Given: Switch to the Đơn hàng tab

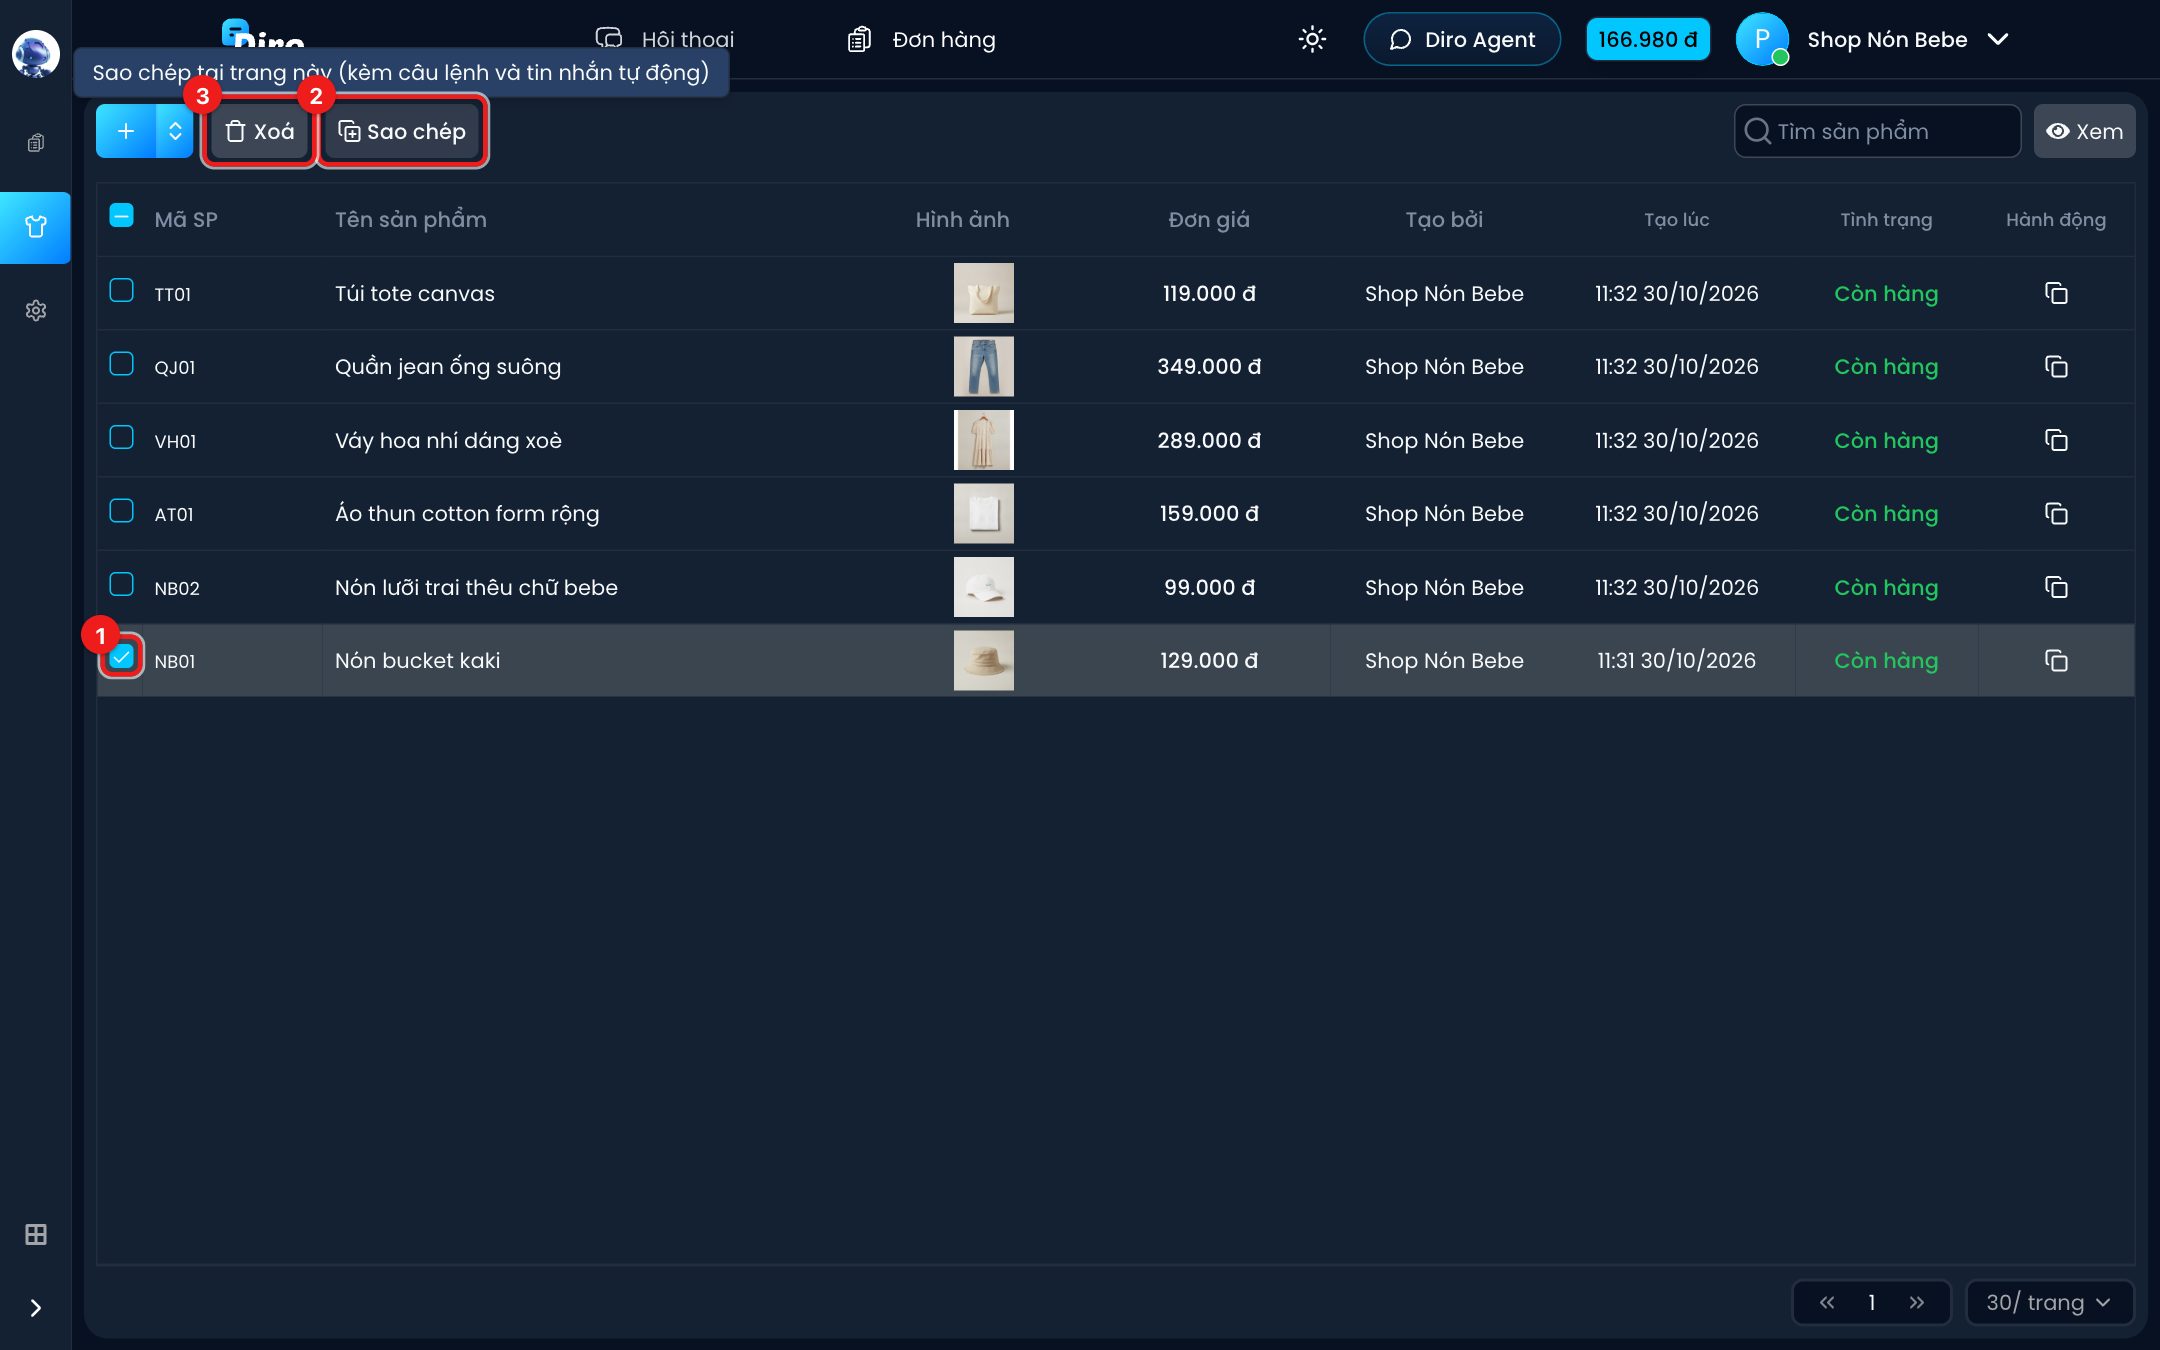Looking at the screenshot, I should [x=922, y=39].
